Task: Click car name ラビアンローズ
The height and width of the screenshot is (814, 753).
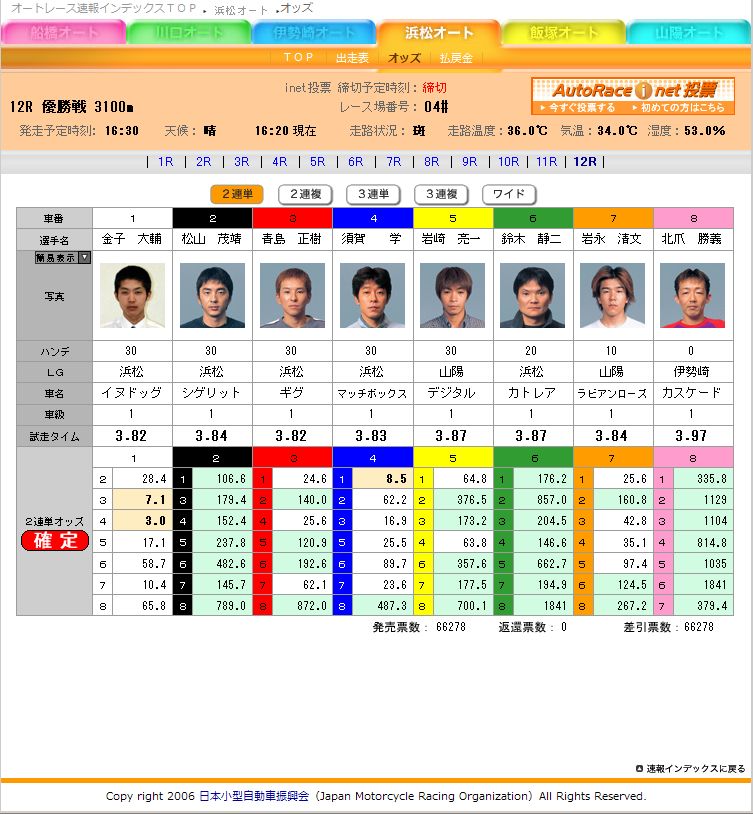Action: click(x=612, y=393)
